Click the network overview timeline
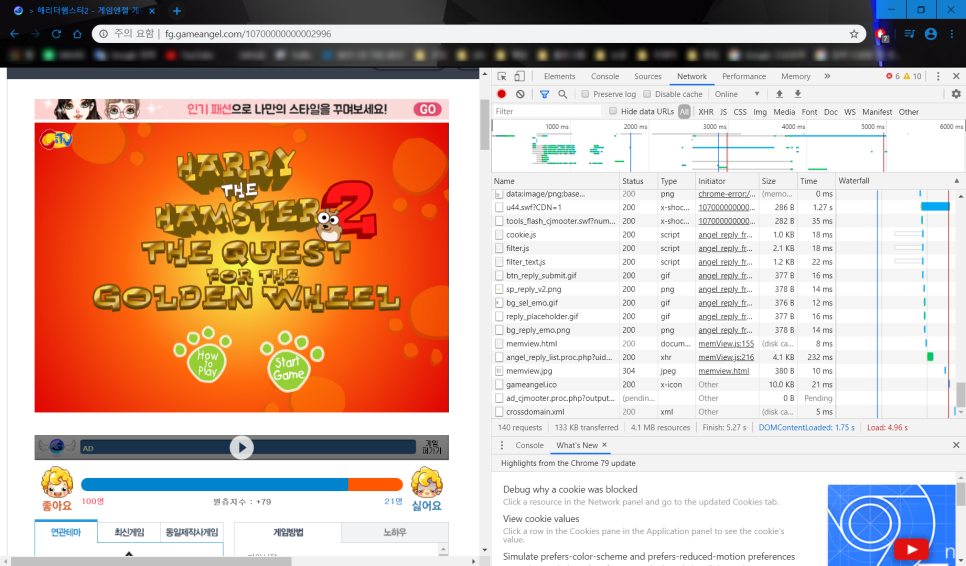Viewport: 966px width, 566px height. coord(728,147)
